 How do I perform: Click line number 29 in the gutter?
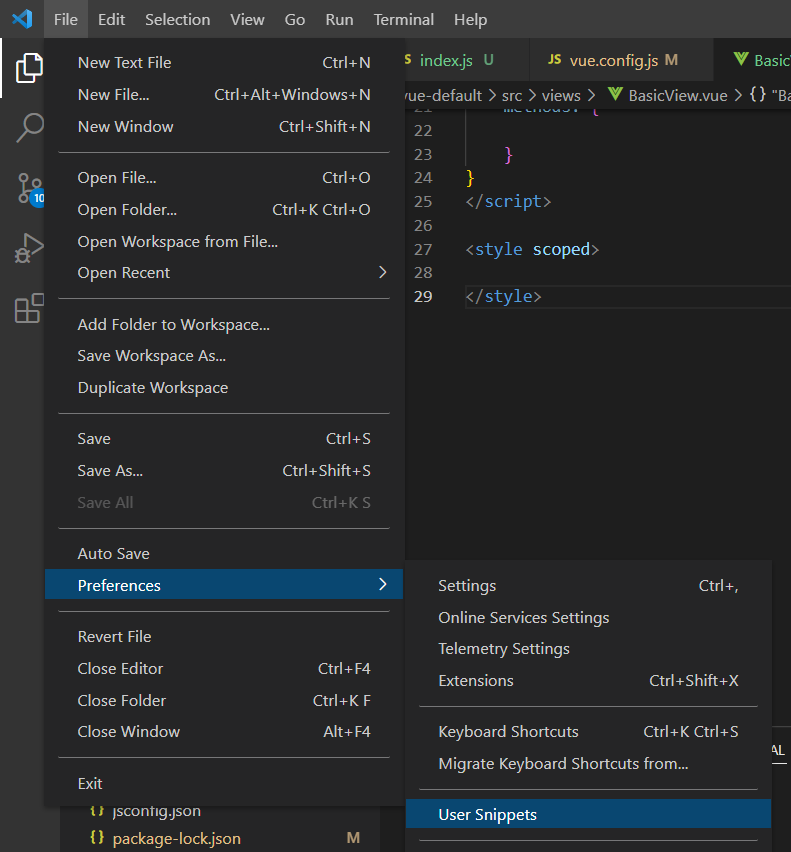pyautogui.click(x=423, y=296)
